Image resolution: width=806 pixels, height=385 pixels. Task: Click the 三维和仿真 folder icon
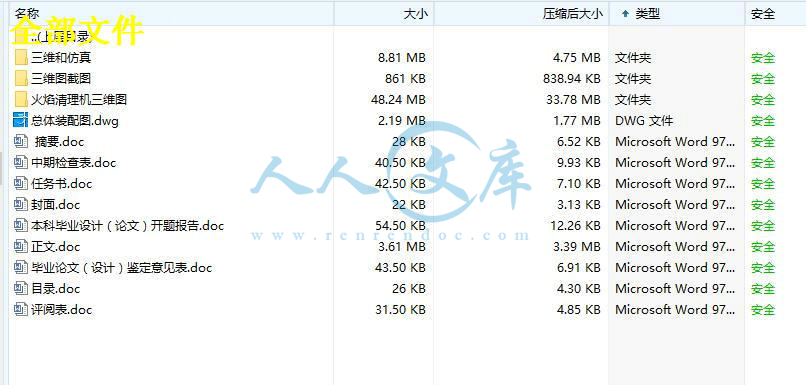[x=21, y=58]
